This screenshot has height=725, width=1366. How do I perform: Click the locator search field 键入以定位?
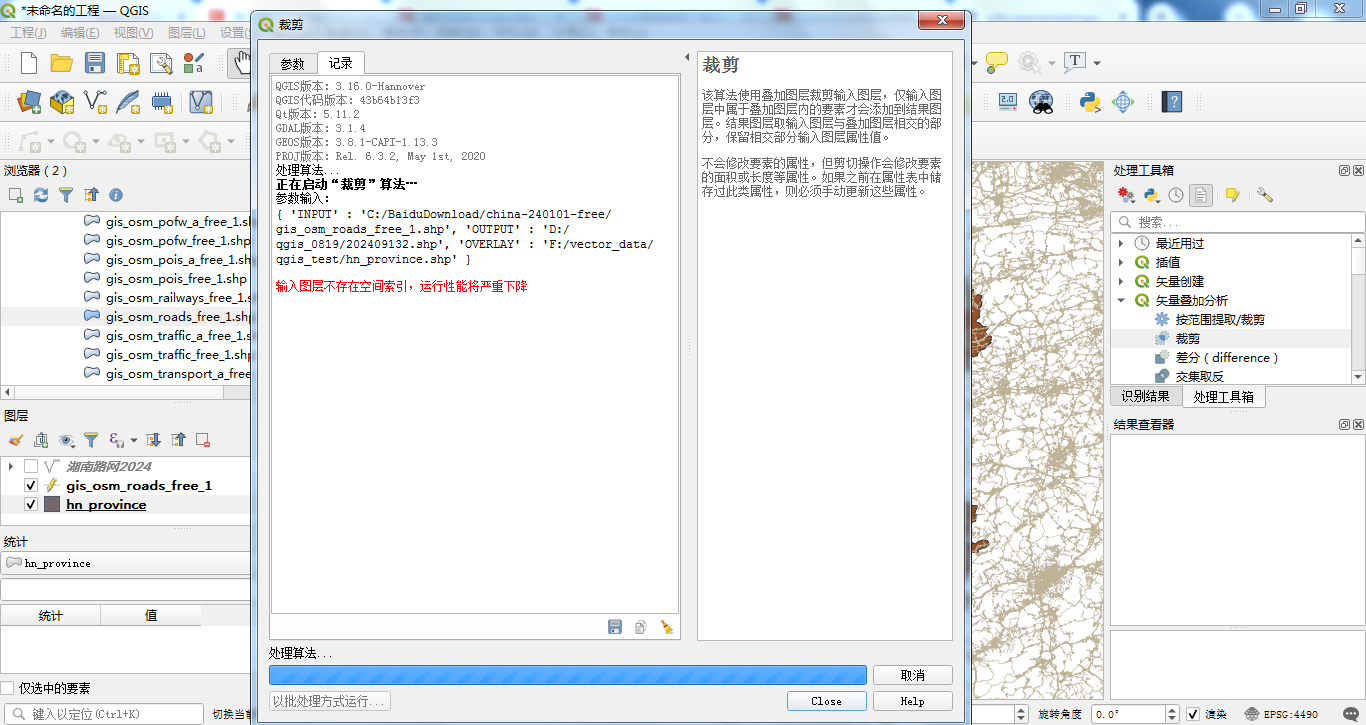105,714
